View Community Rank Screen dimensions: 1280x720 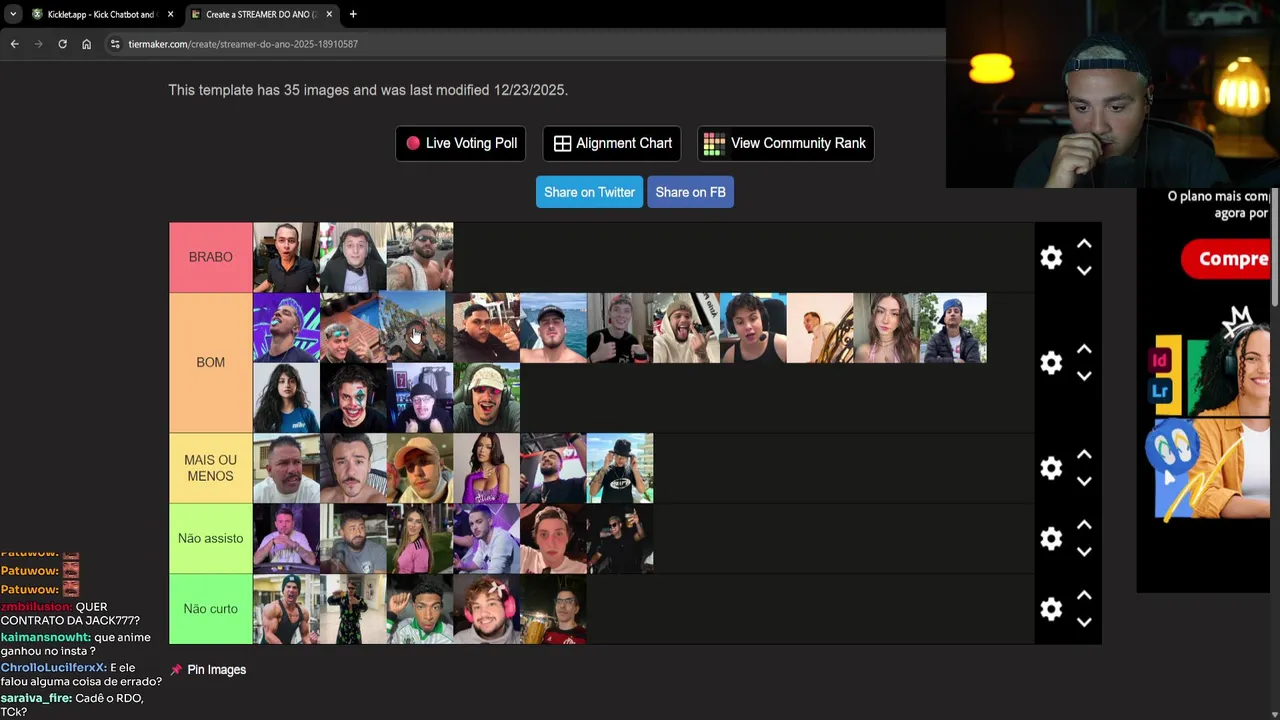pos(785,143)
